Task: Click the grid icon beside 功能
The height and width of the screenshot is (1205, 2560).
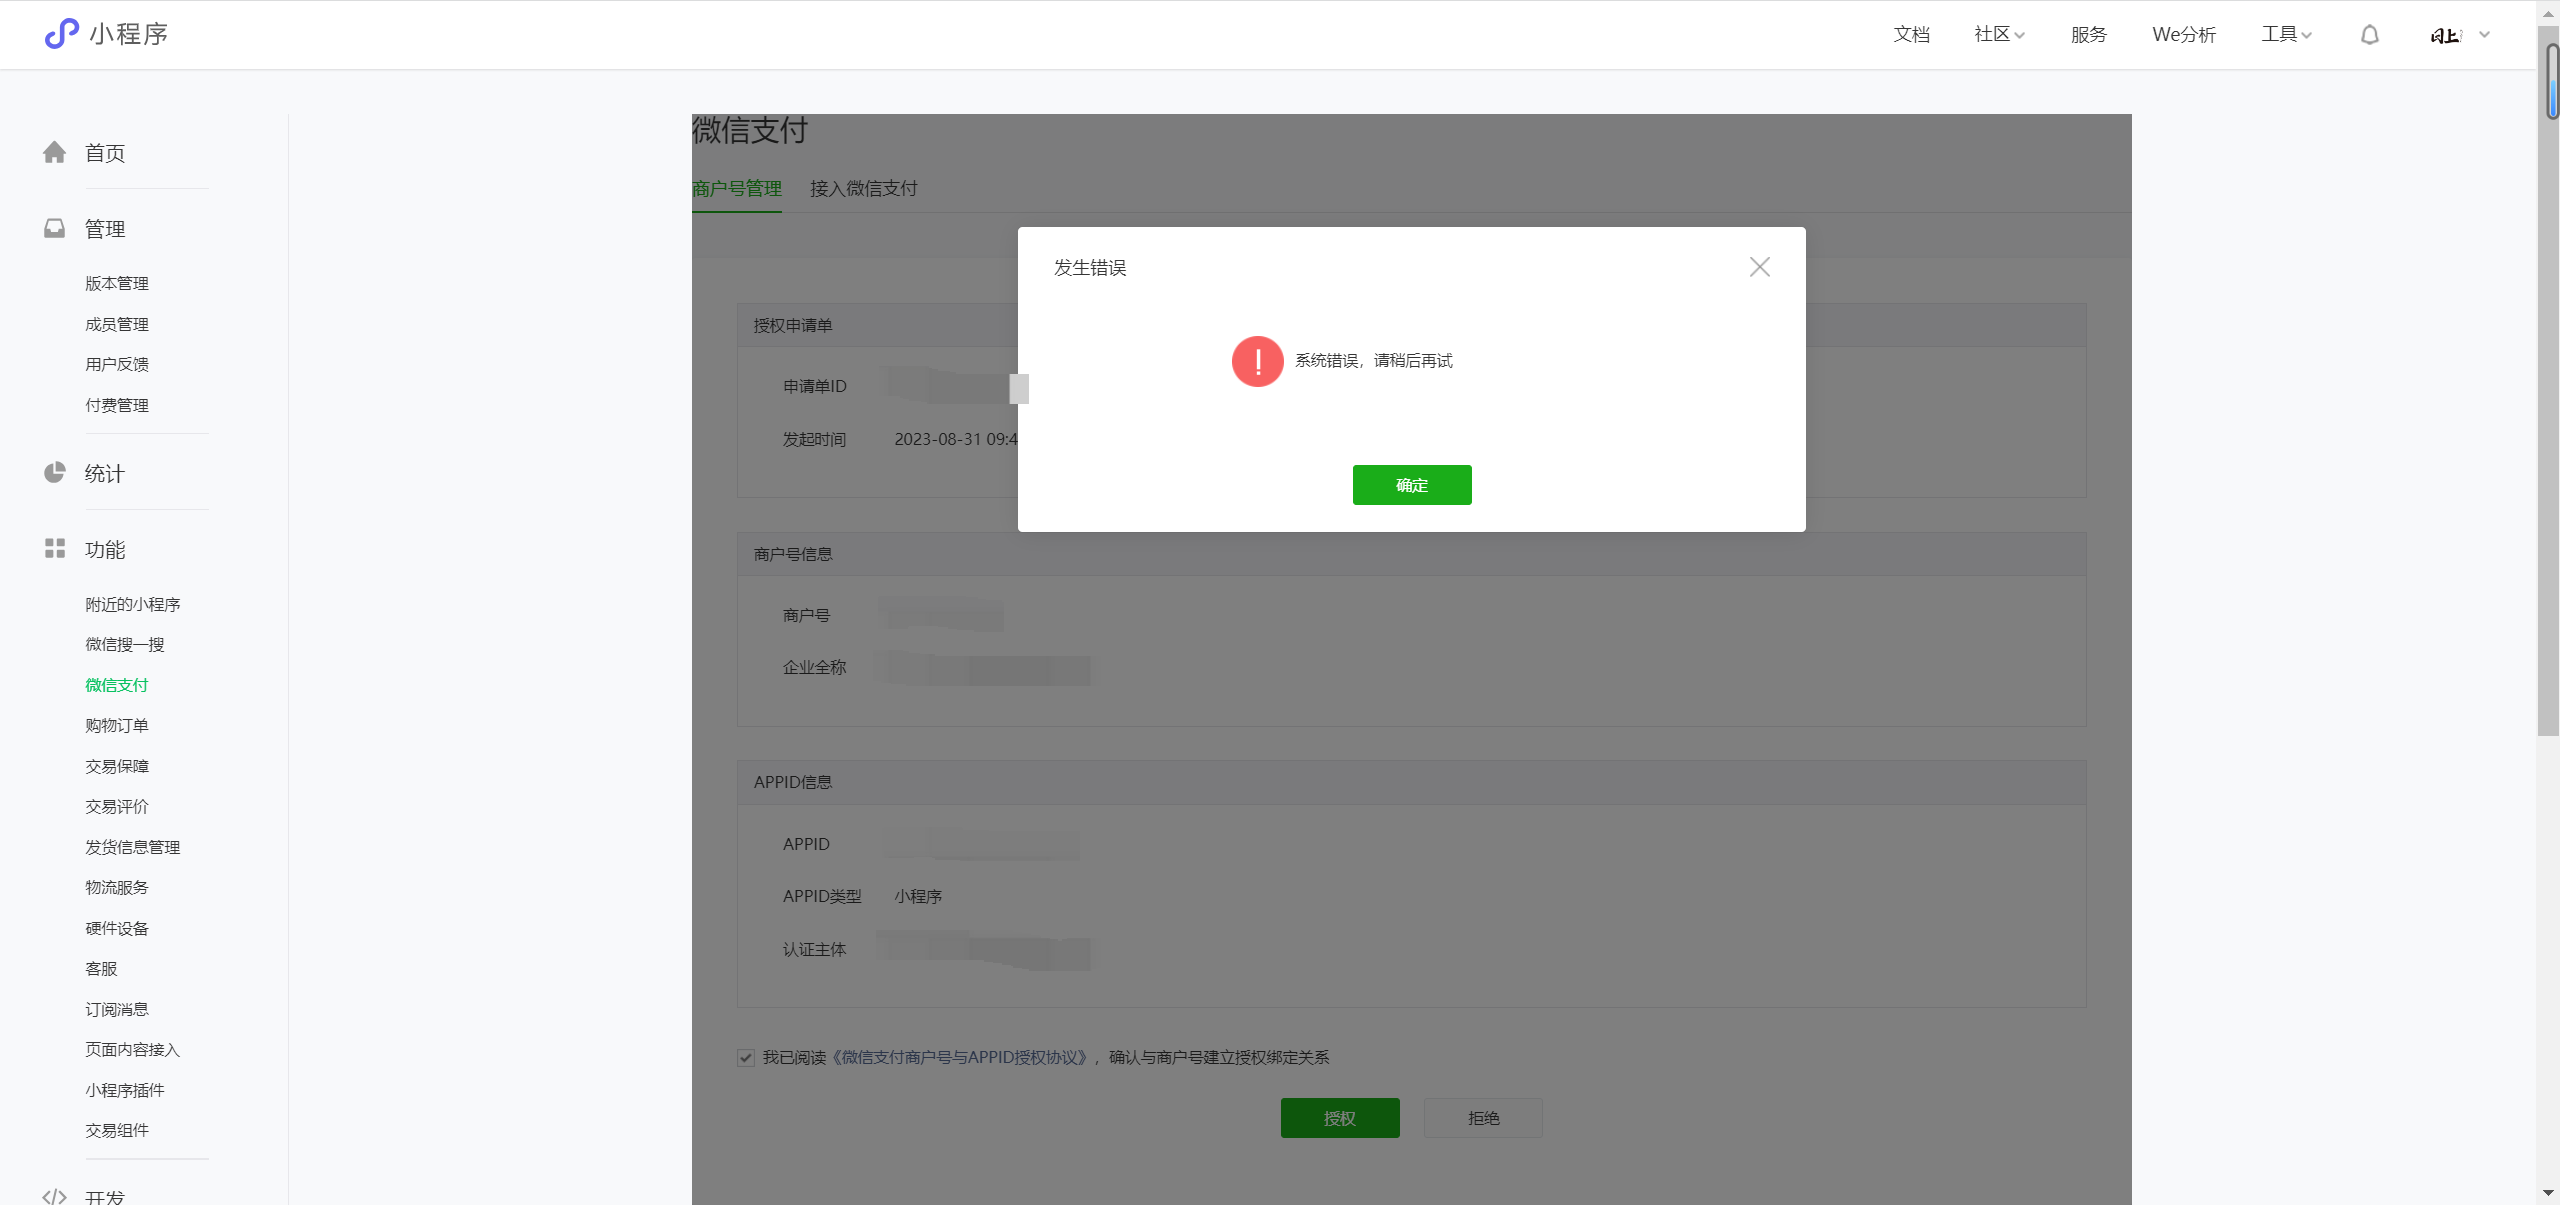Action: pos(55,549)
